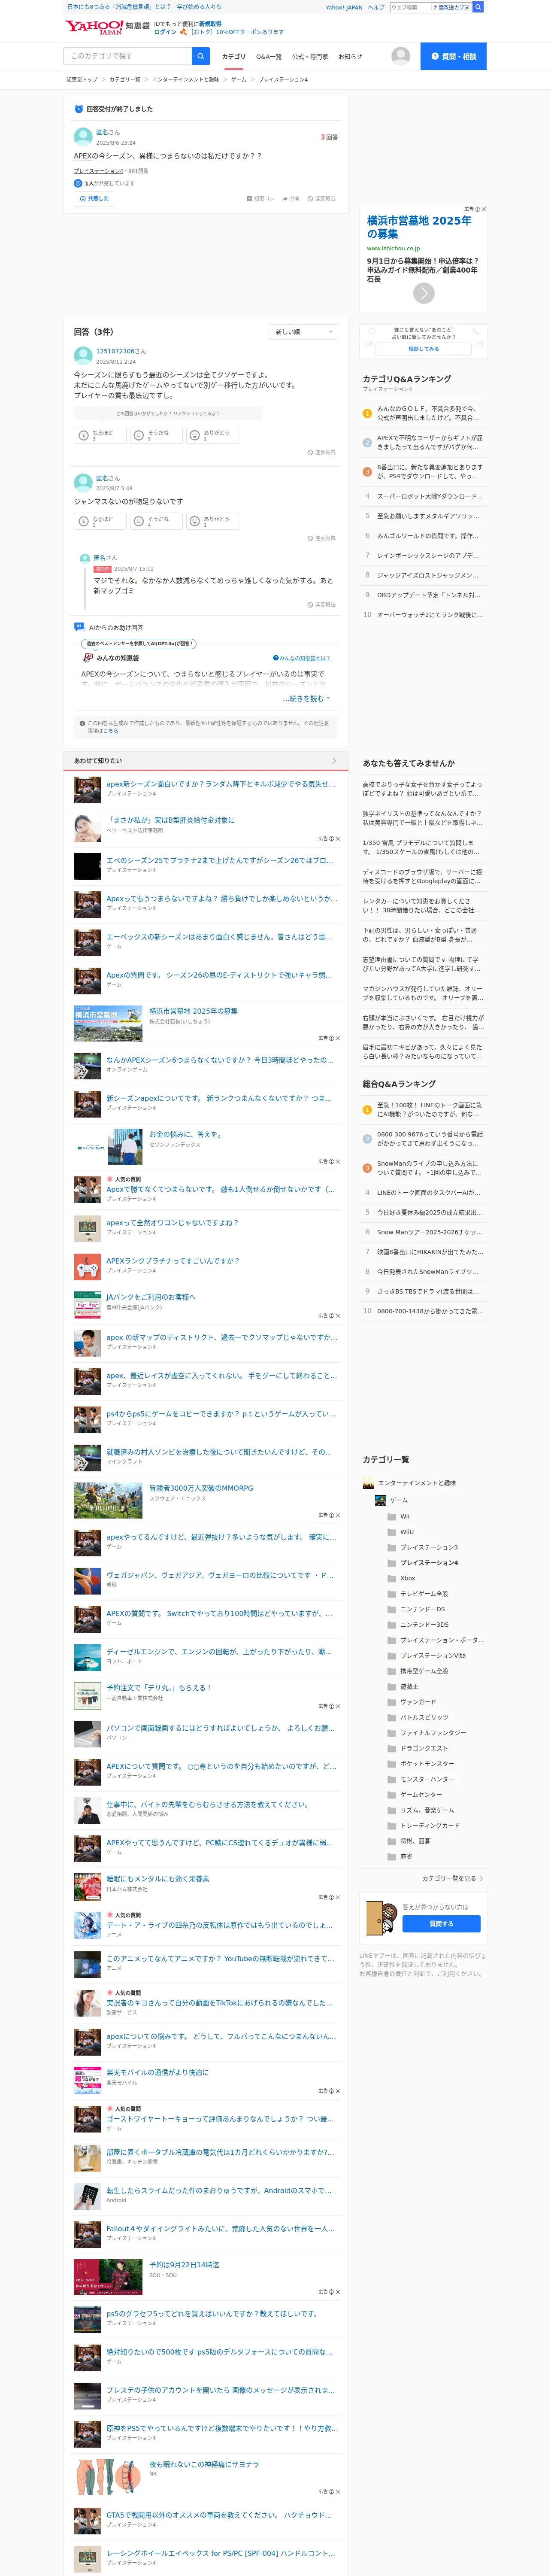The height and width of the screenshot is (2576, 551).
Task: Open the JAバンクをご利用のお客様へ ad link
Action: (x=151, y=1297)
